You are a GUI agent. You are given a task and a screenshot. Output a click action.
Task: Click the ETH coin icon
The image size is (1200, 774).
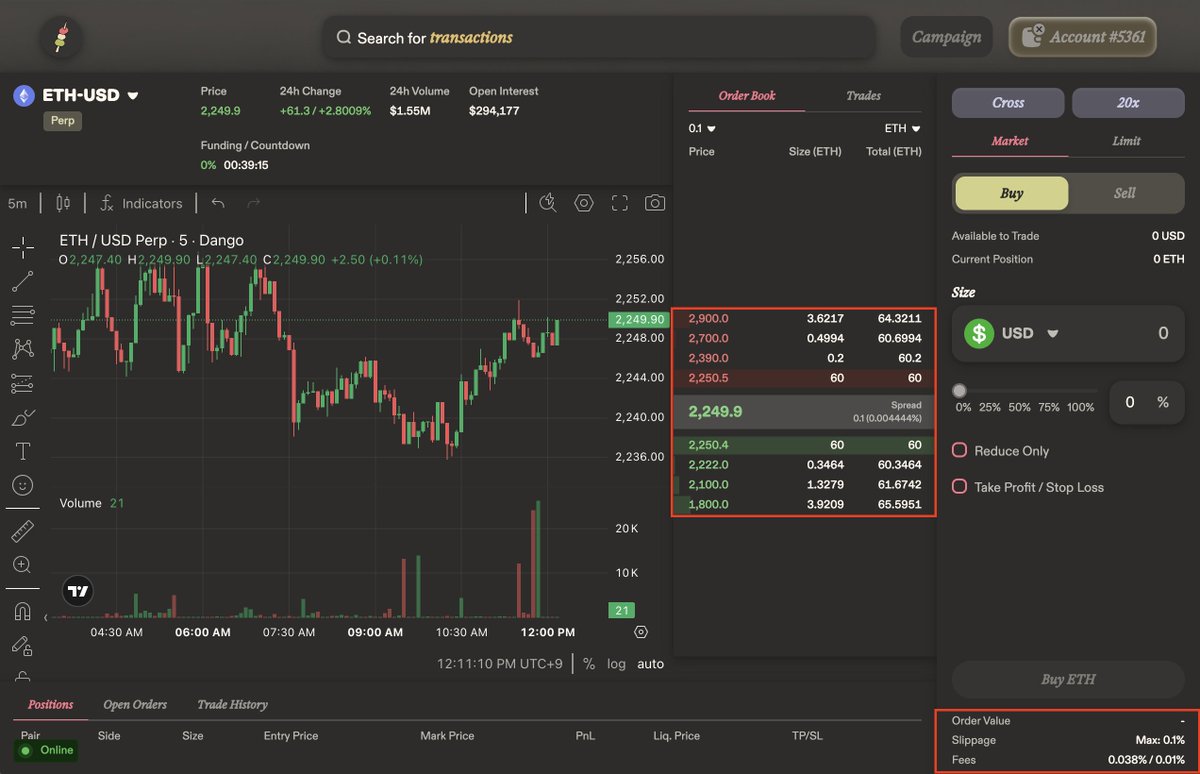click(23, 96)
